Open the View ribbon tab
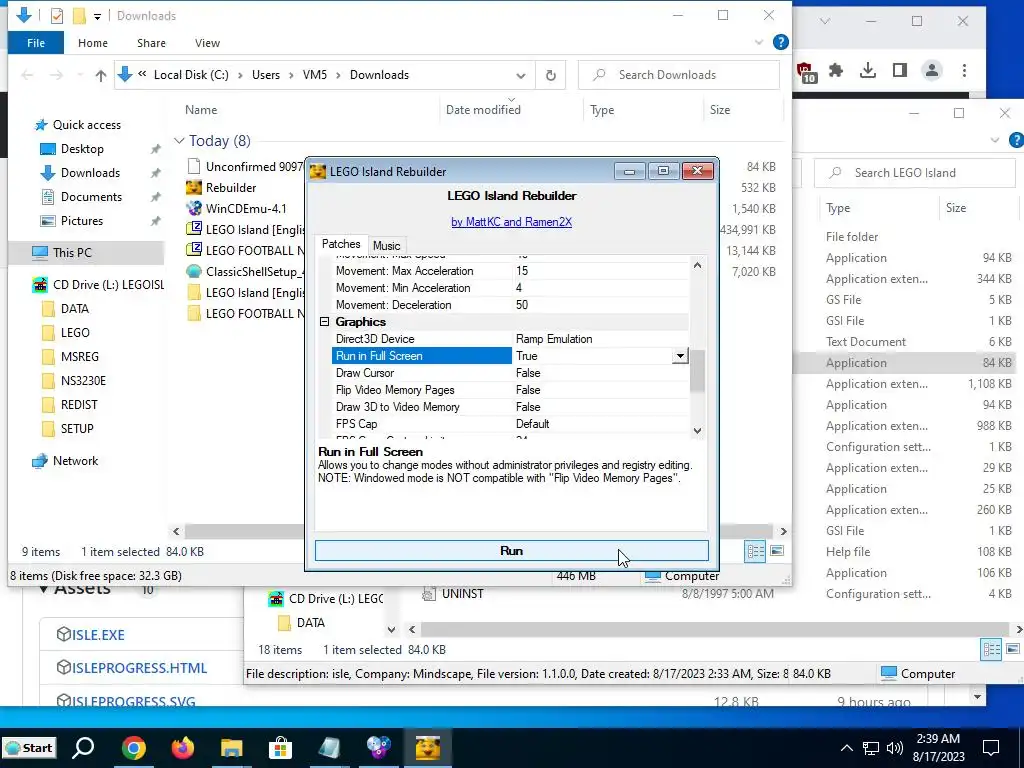Screen dimensions: 1024x768 coord(207,43)
